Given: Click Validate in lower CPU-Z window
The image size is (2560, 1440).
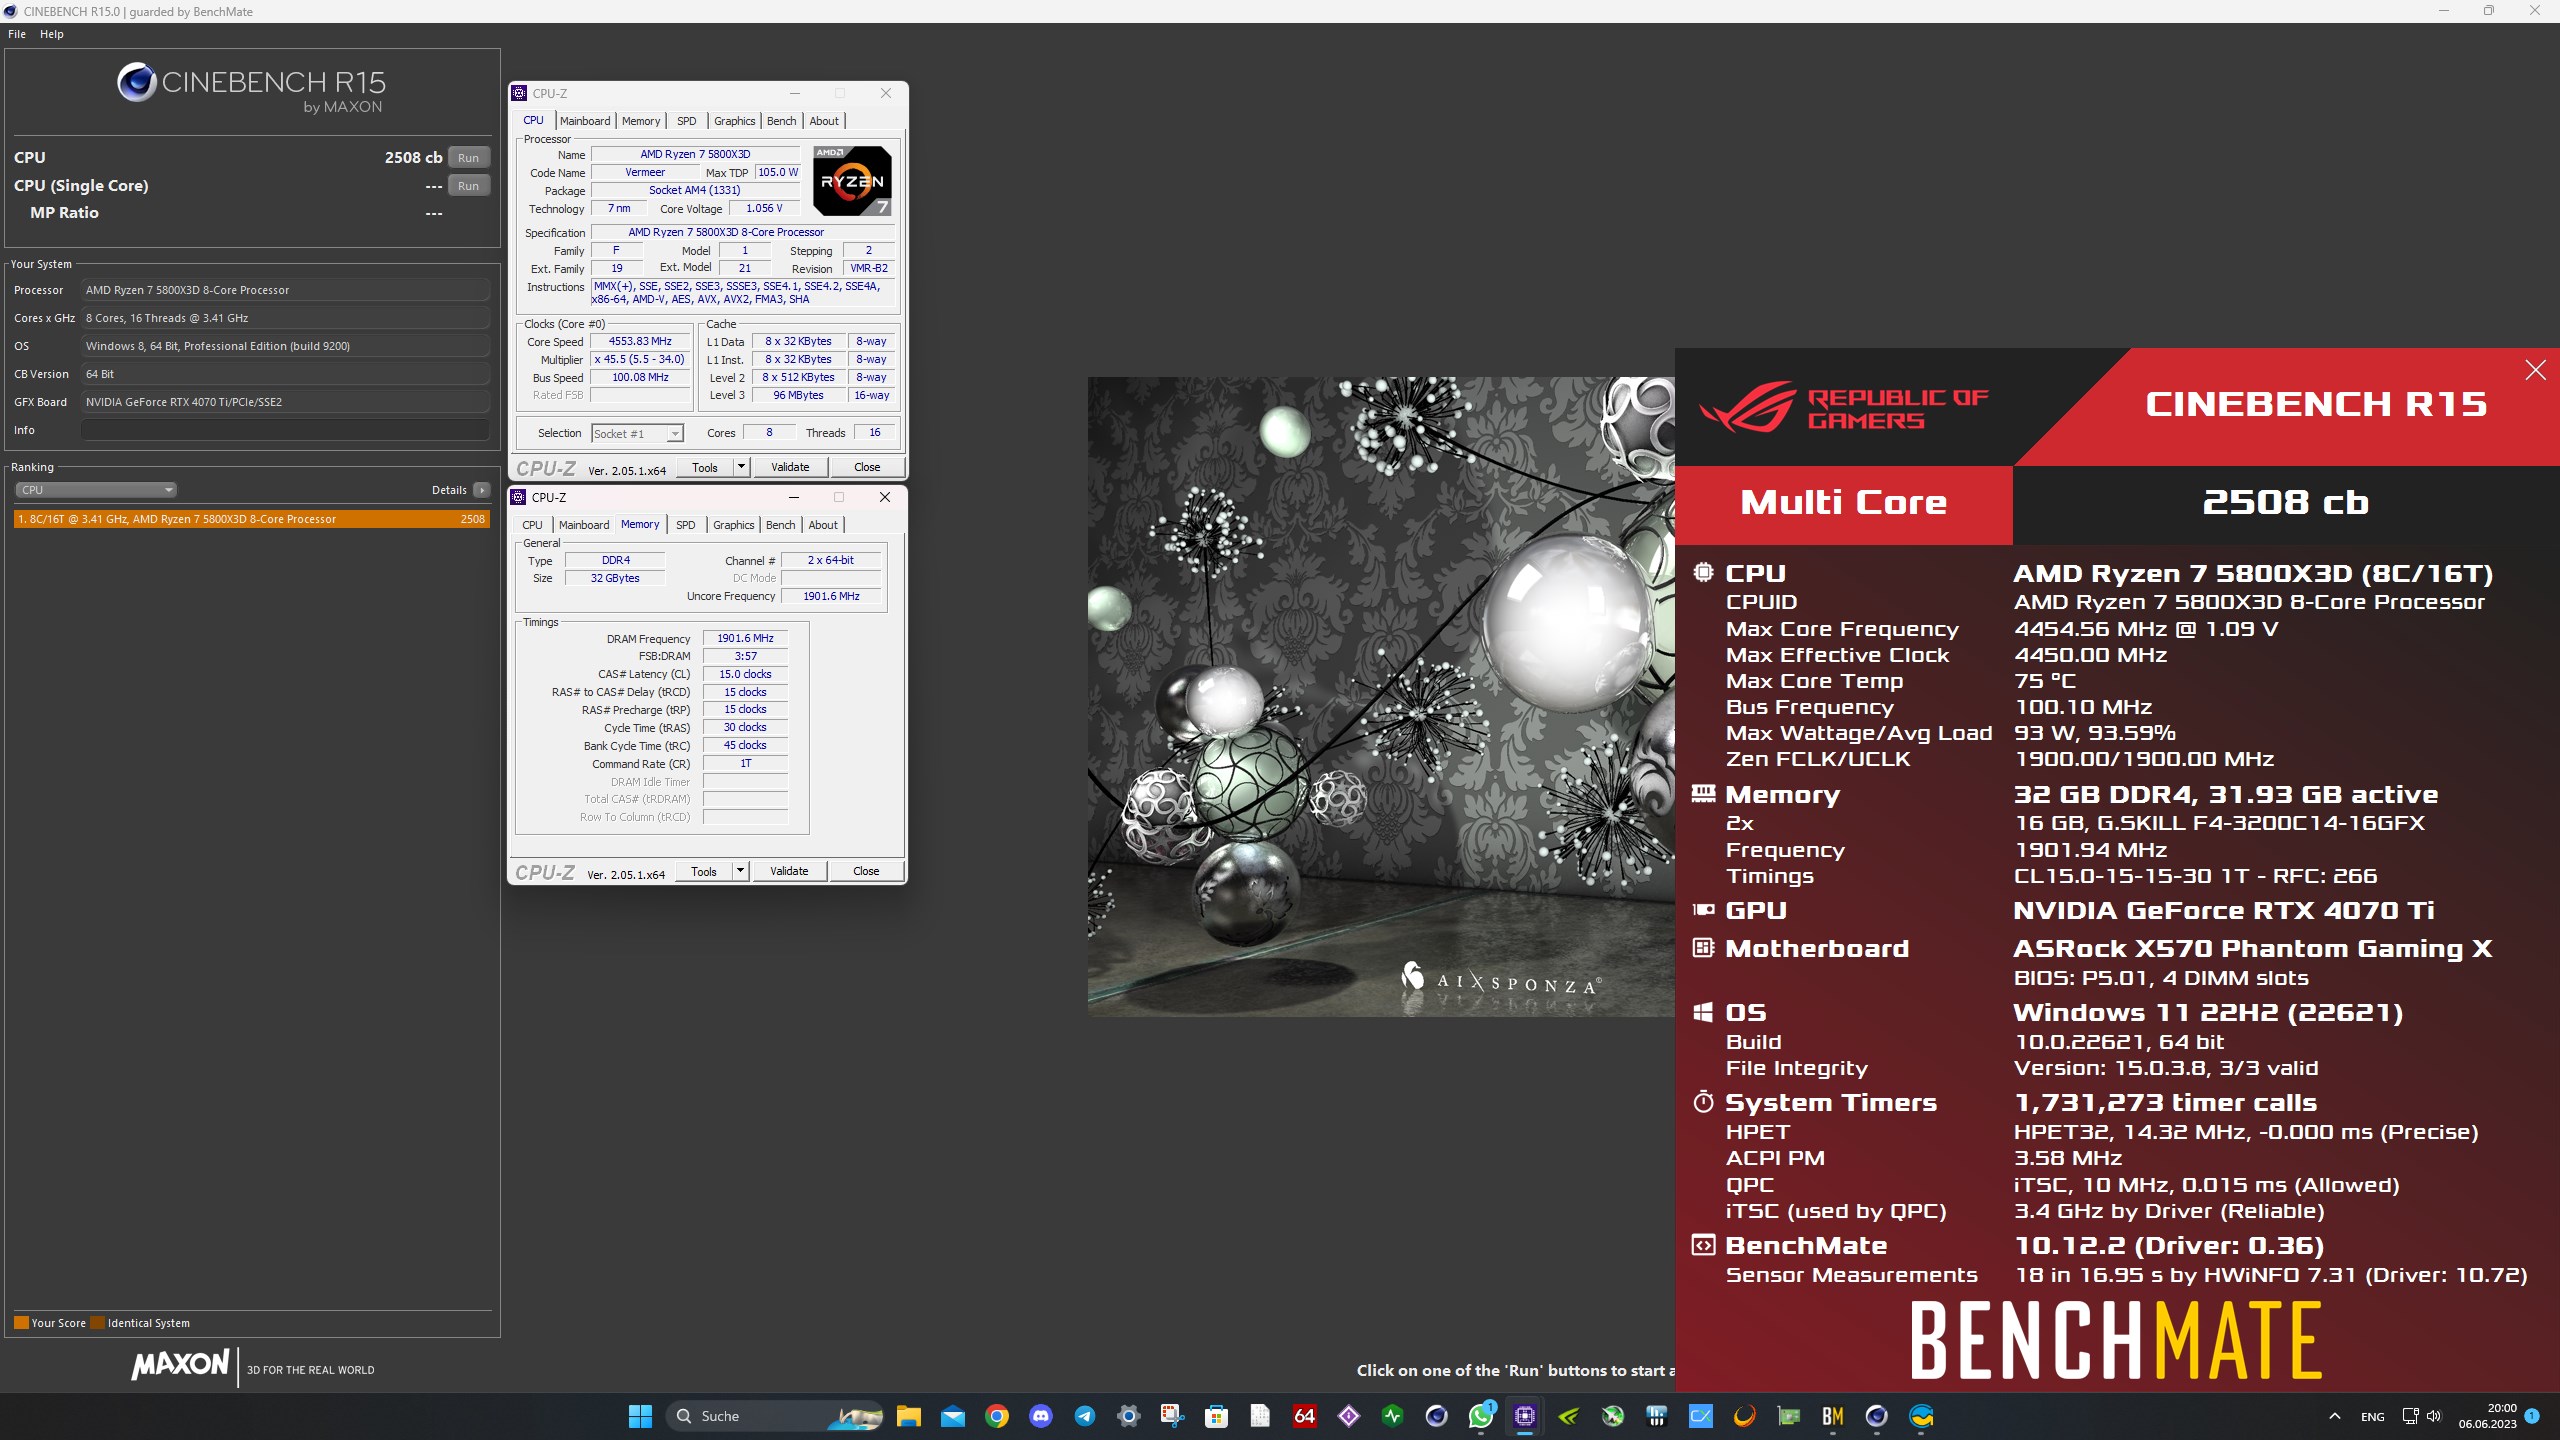Looking at the screenshot, I should pos(789,871).
